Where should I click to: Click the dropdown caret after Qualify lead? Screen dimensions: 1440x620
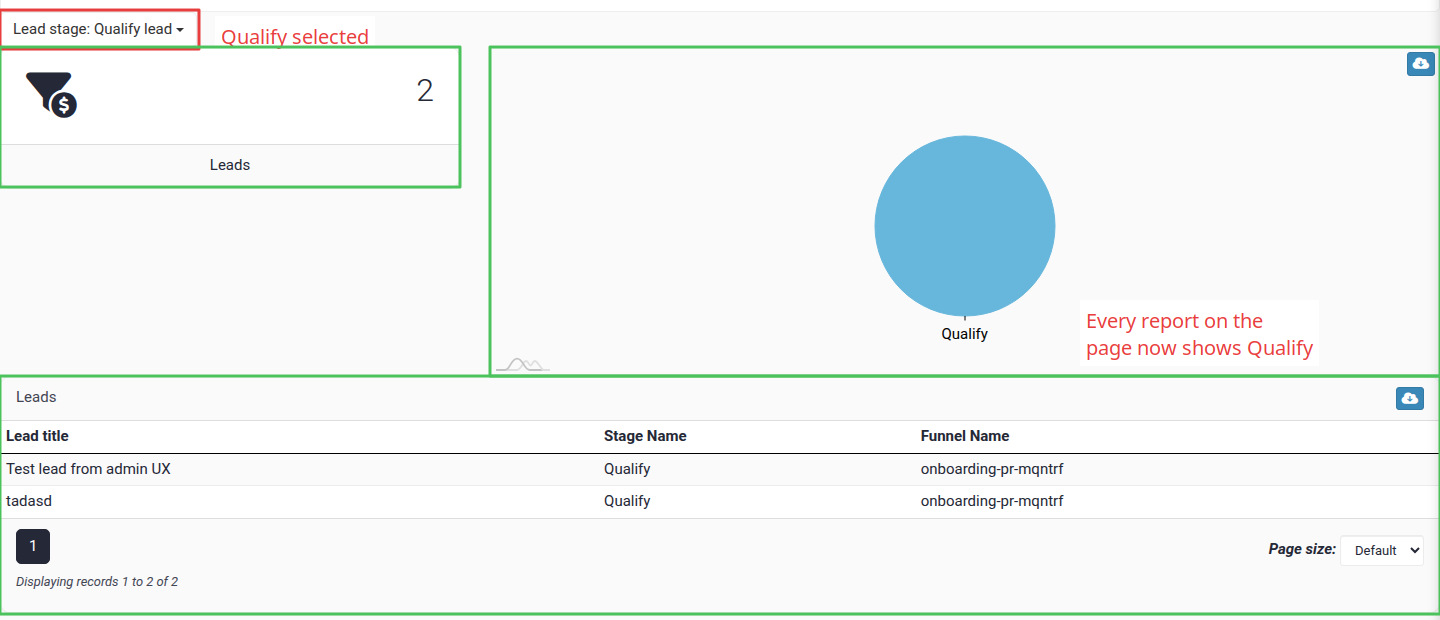pos(180,30)
